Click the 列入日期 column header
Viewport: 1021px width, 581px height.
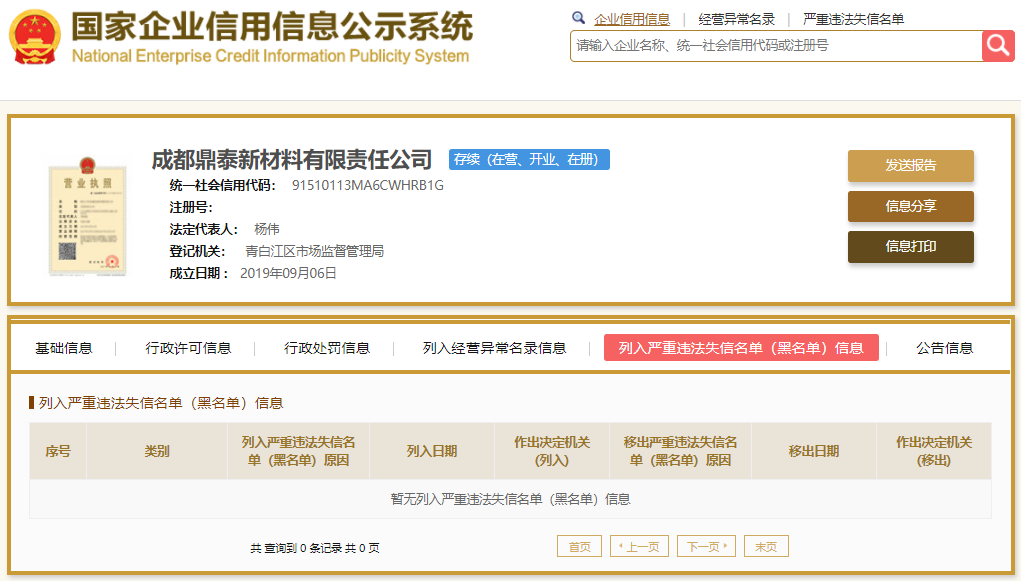pyautogui.click(x=432, y=451)
